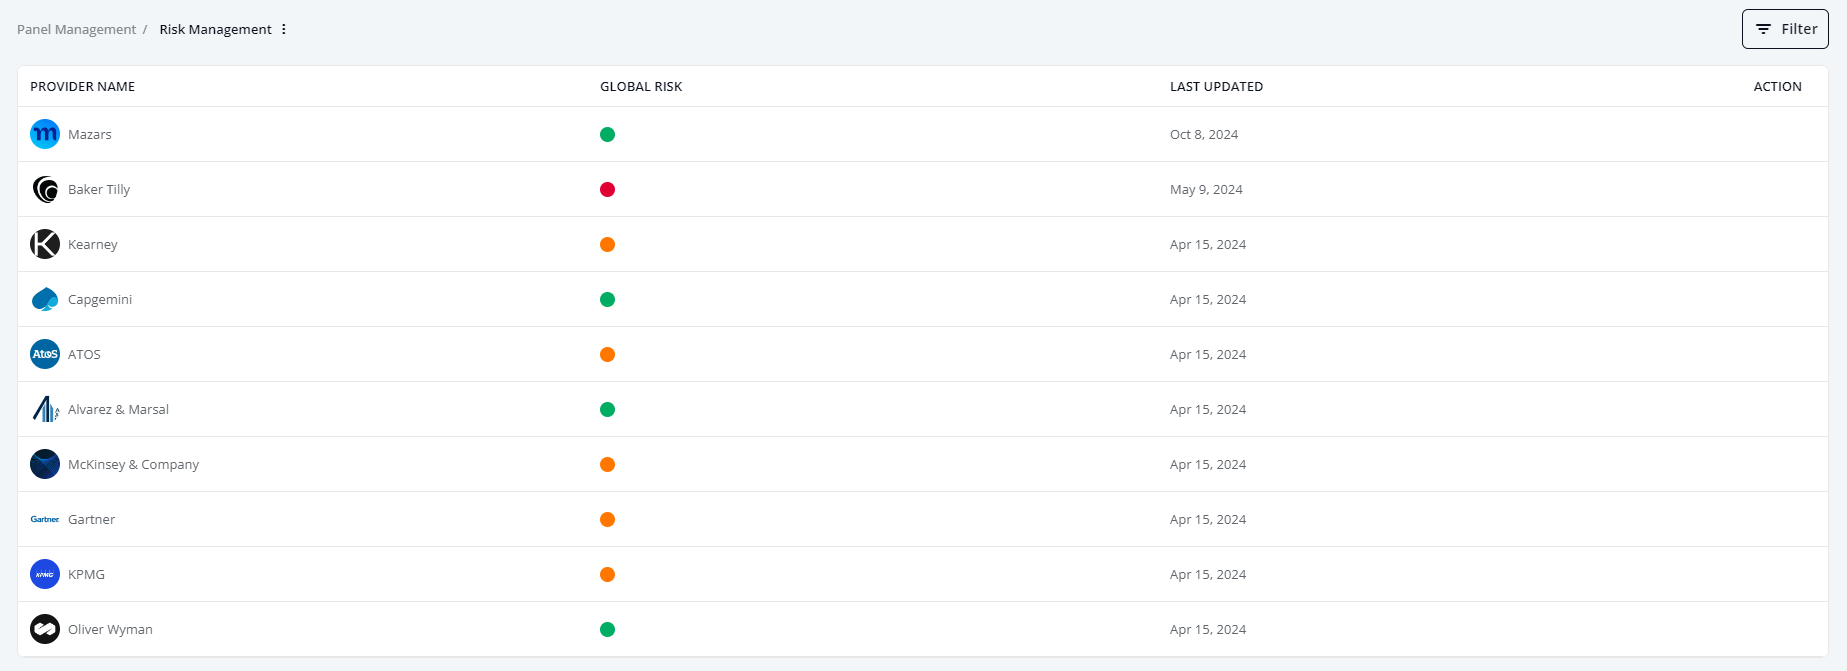The height and width of the screenshot is (671, 1847).
Task: Click the Capgemini logo icon
Action: coord(45,299)
